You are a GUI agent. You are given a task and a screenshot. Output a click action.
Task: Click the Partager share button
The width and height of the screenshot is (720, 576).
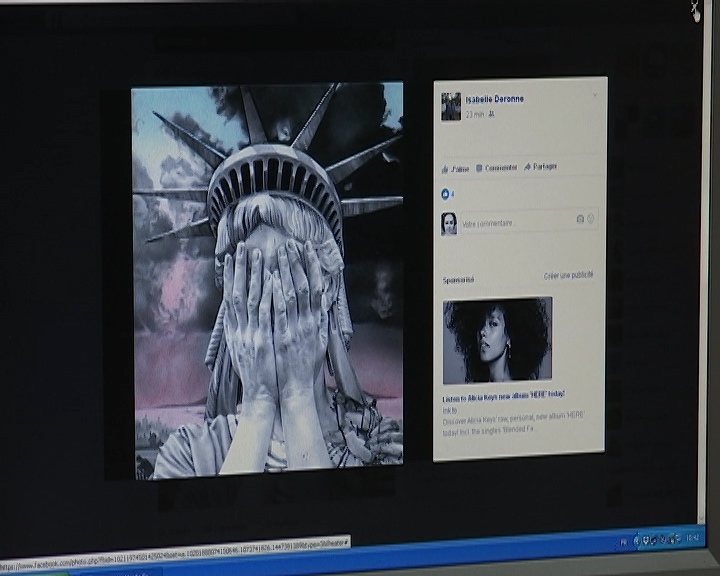click(x=540, y=166)
